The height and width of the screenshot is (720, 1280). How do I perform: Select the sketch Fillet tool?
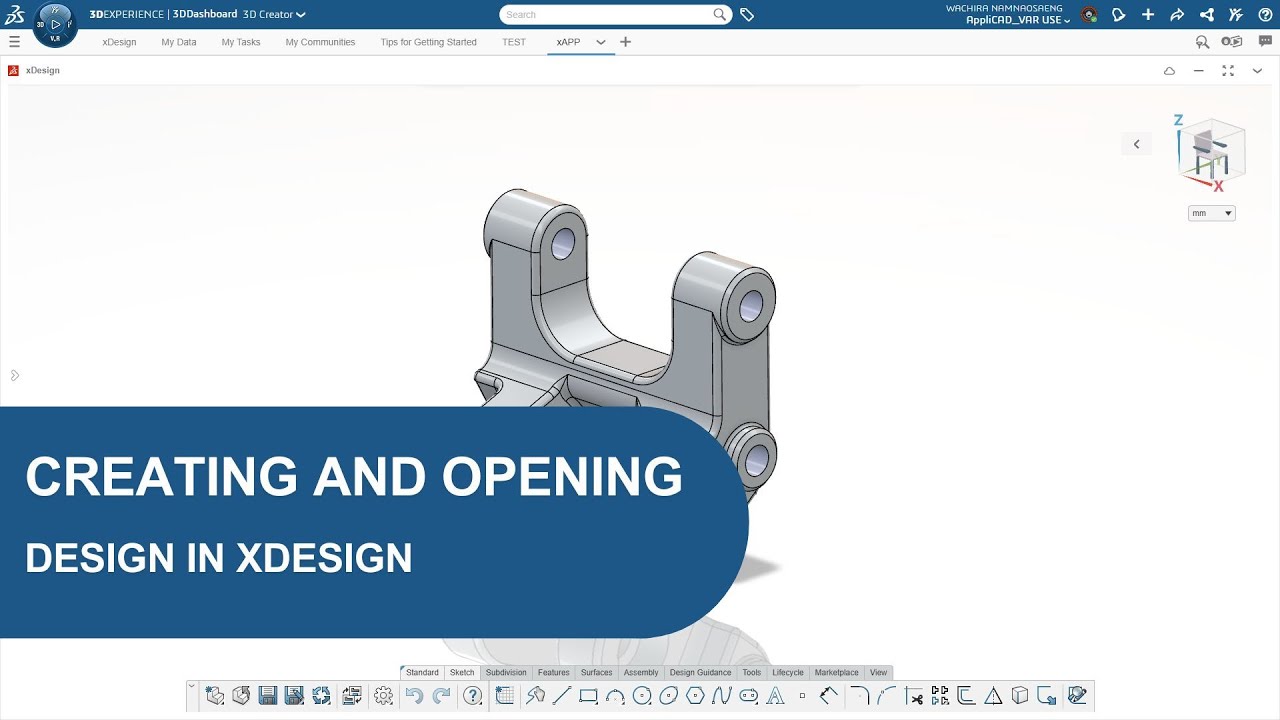click(x=859, y=696)
